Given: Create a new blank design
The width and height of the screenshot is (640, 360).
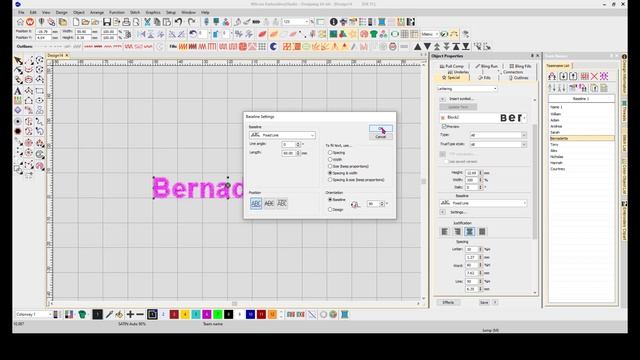Looking at the screenshot, I should point(76,22).
